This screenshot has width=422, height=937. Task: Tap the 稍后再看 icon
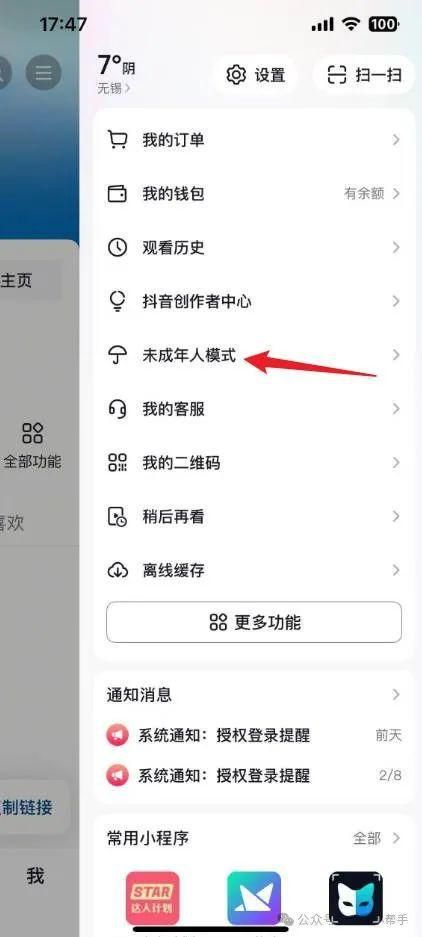[117, 516]
